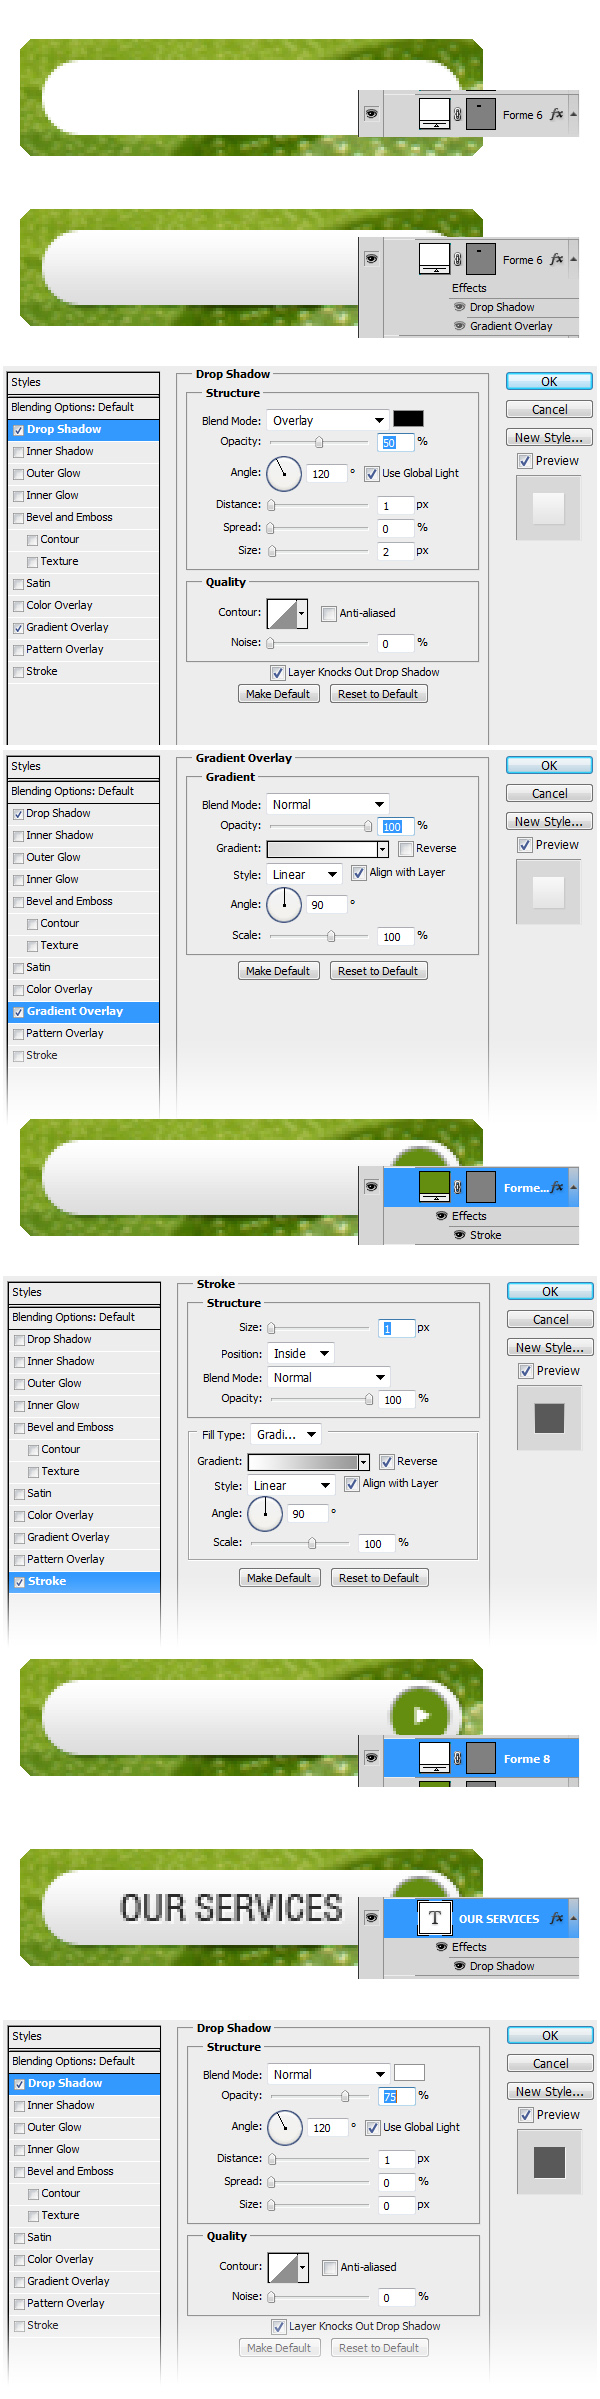Image resolution: width=600 pixels, height=2399 pixels.
Task: Click the Scale slider in the Gradient Overlay dialog
Action: [x=319, y=936]
